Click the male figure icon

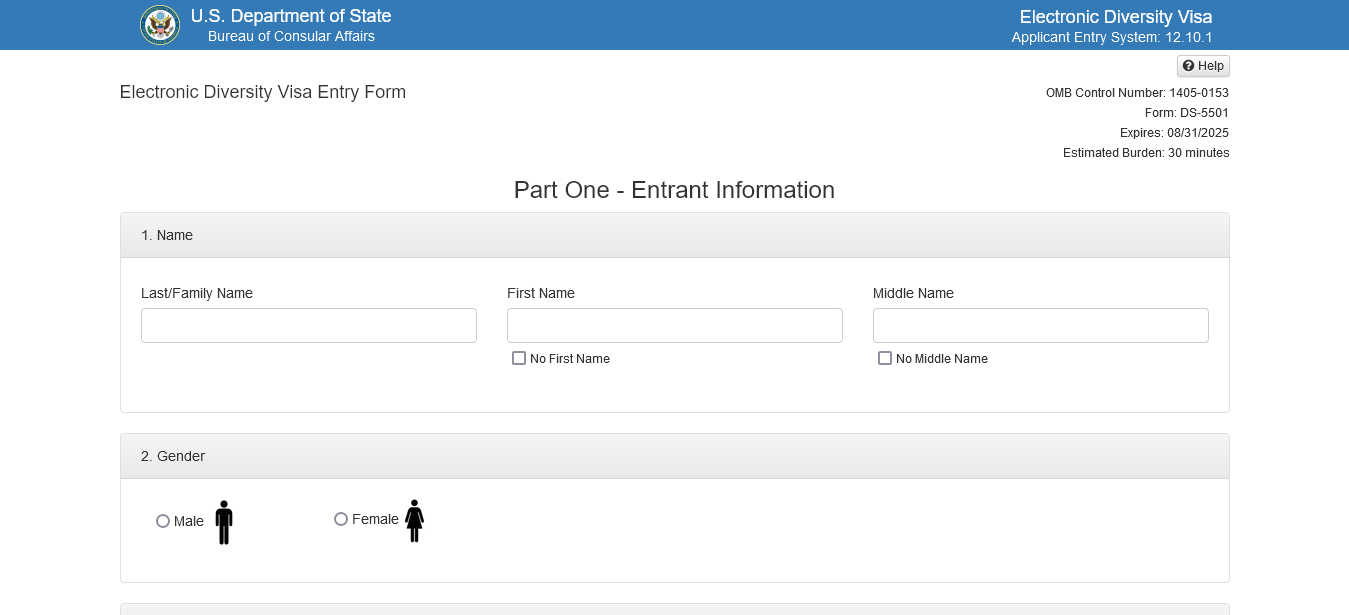(224, 522)
